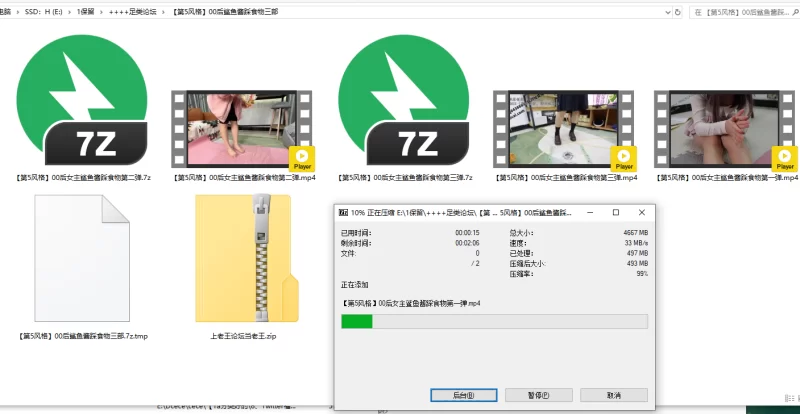Click the 7z icon in compress dialog title bar

click(343, 212)
